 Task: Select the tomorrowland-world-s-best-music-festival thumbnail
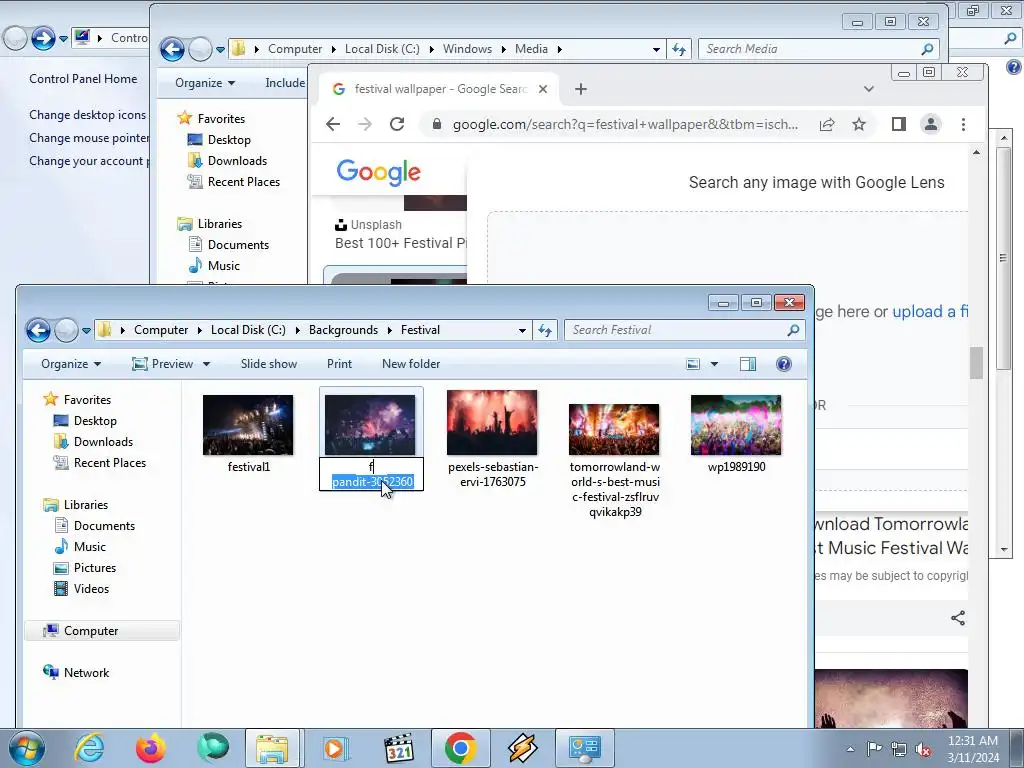tap(614, 429)
